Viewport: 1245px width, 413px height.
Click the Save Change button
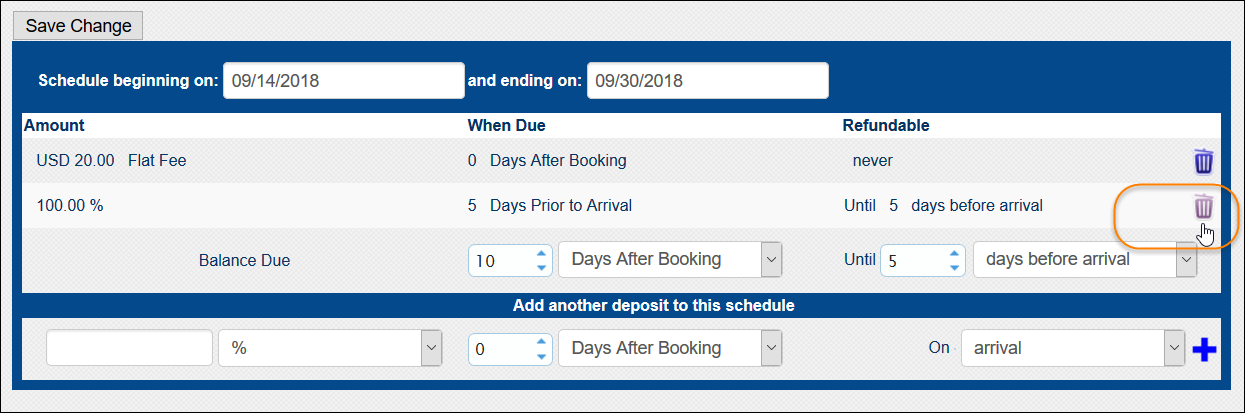[x=78, y=25]
